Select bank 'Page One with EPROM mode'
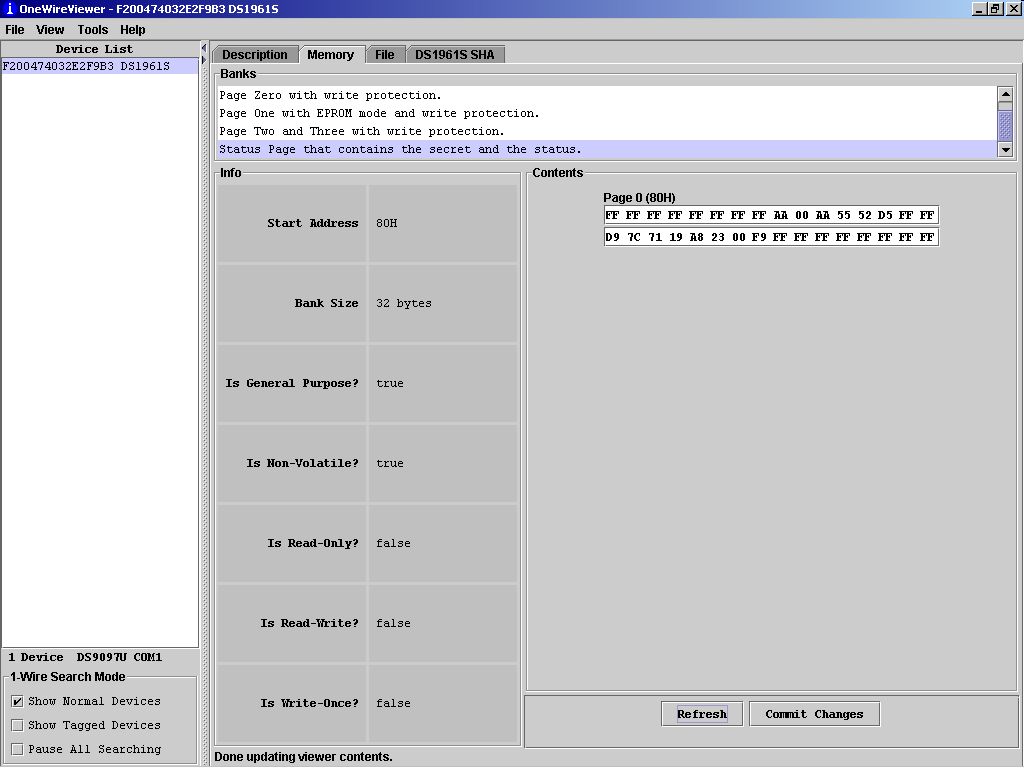Screen dimensions: 1024x768 click(x=607, y=114)
